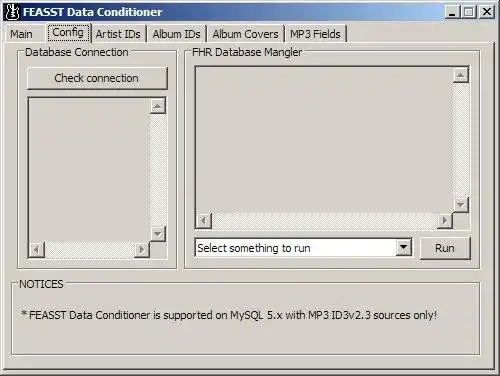The height and width of the screenshot is (376, 500).
Task: Click left arrow in FHR Database Mangler scrollbar
Action: tap(204, 220)
